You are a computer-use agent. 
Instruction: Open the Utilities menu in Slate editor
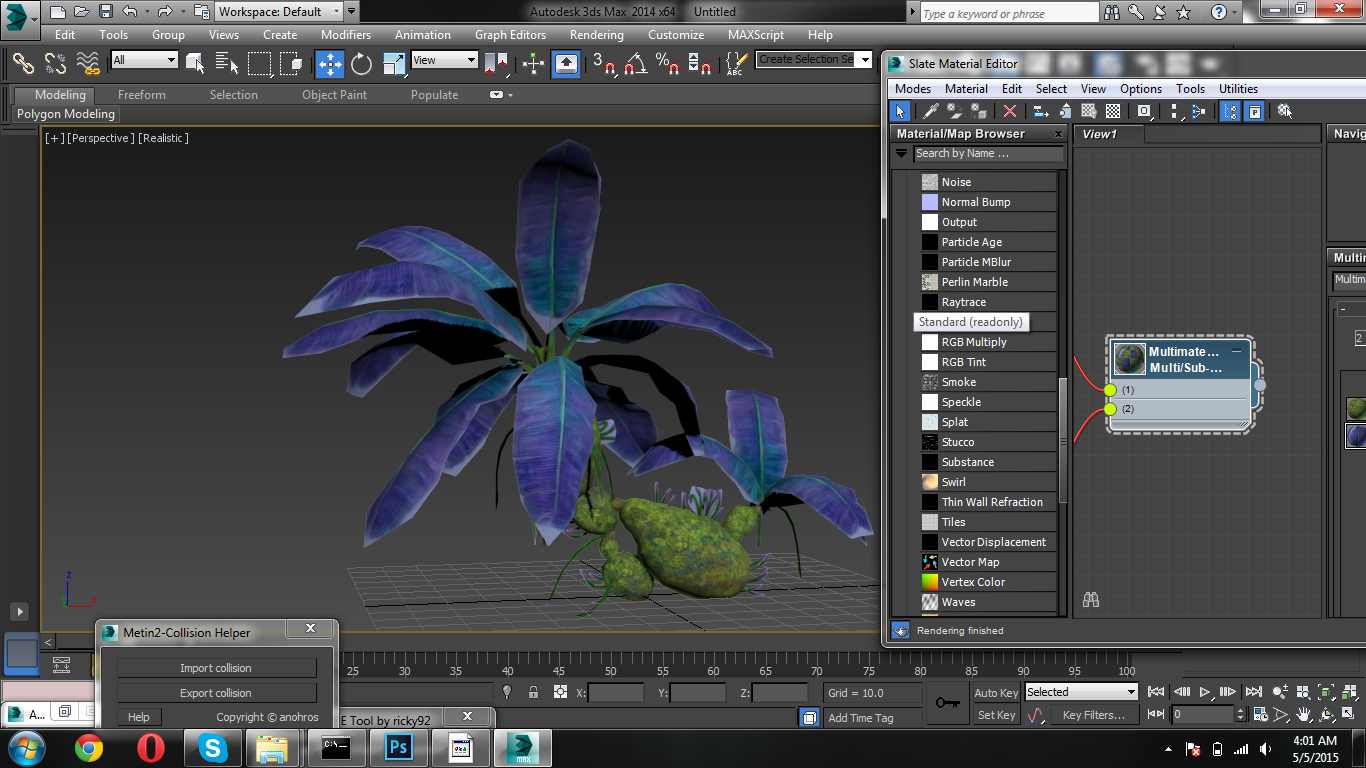pos(1238,88)
